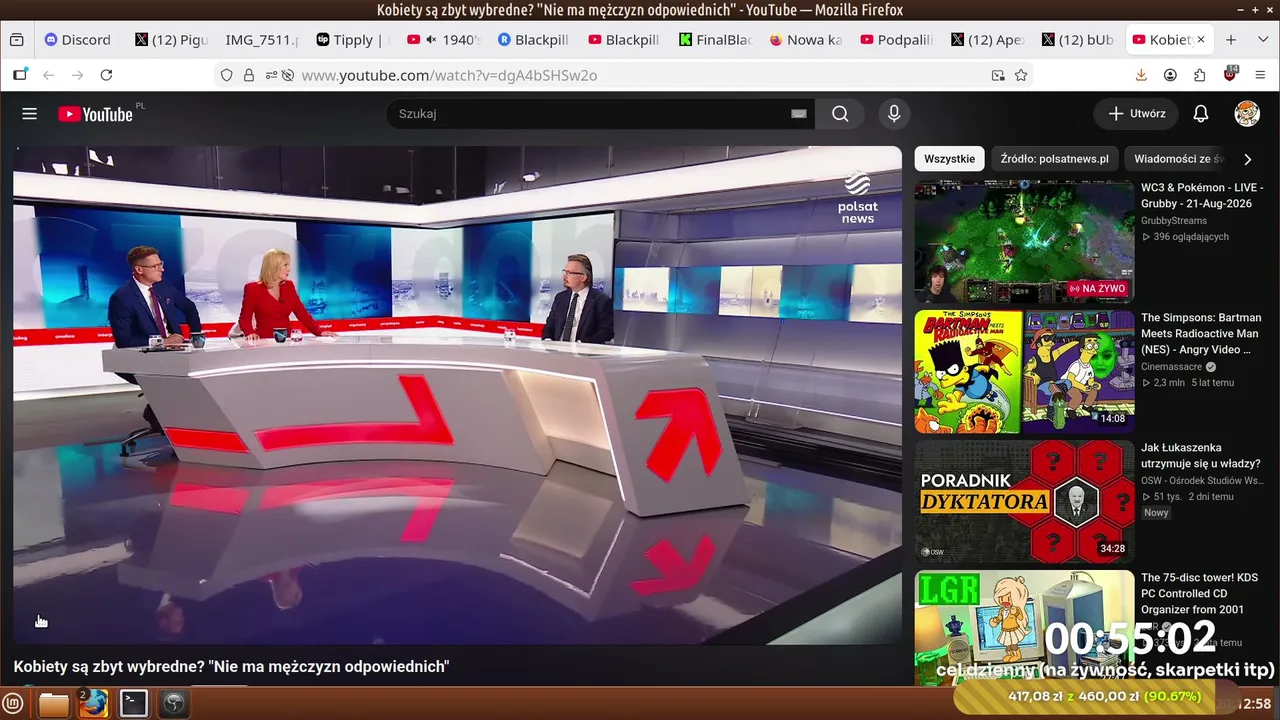Click the Firefox address bar URL

(x=449, y=75)
